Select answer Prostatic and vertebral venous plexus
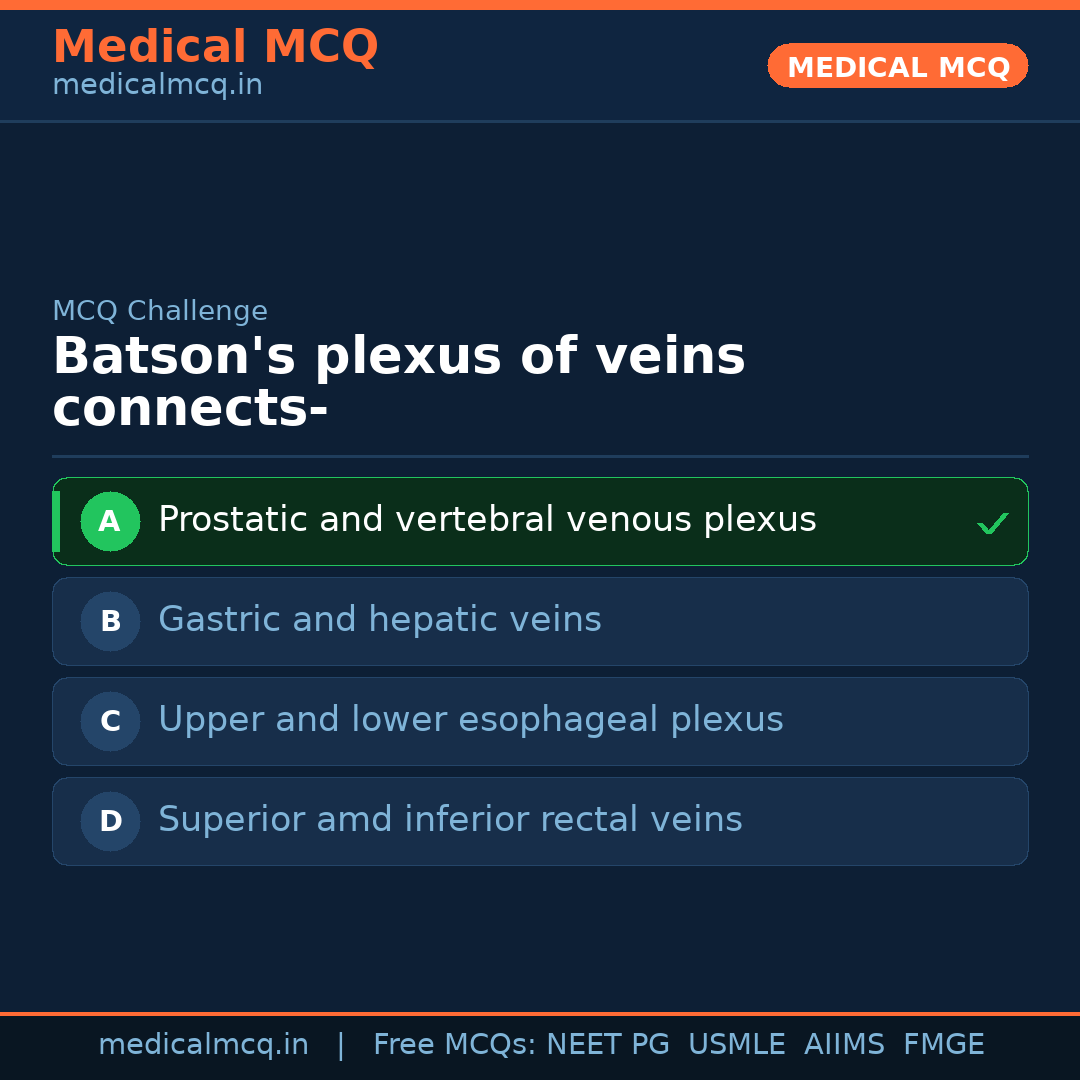1080x1080 pixels. (x=487, y=520)
